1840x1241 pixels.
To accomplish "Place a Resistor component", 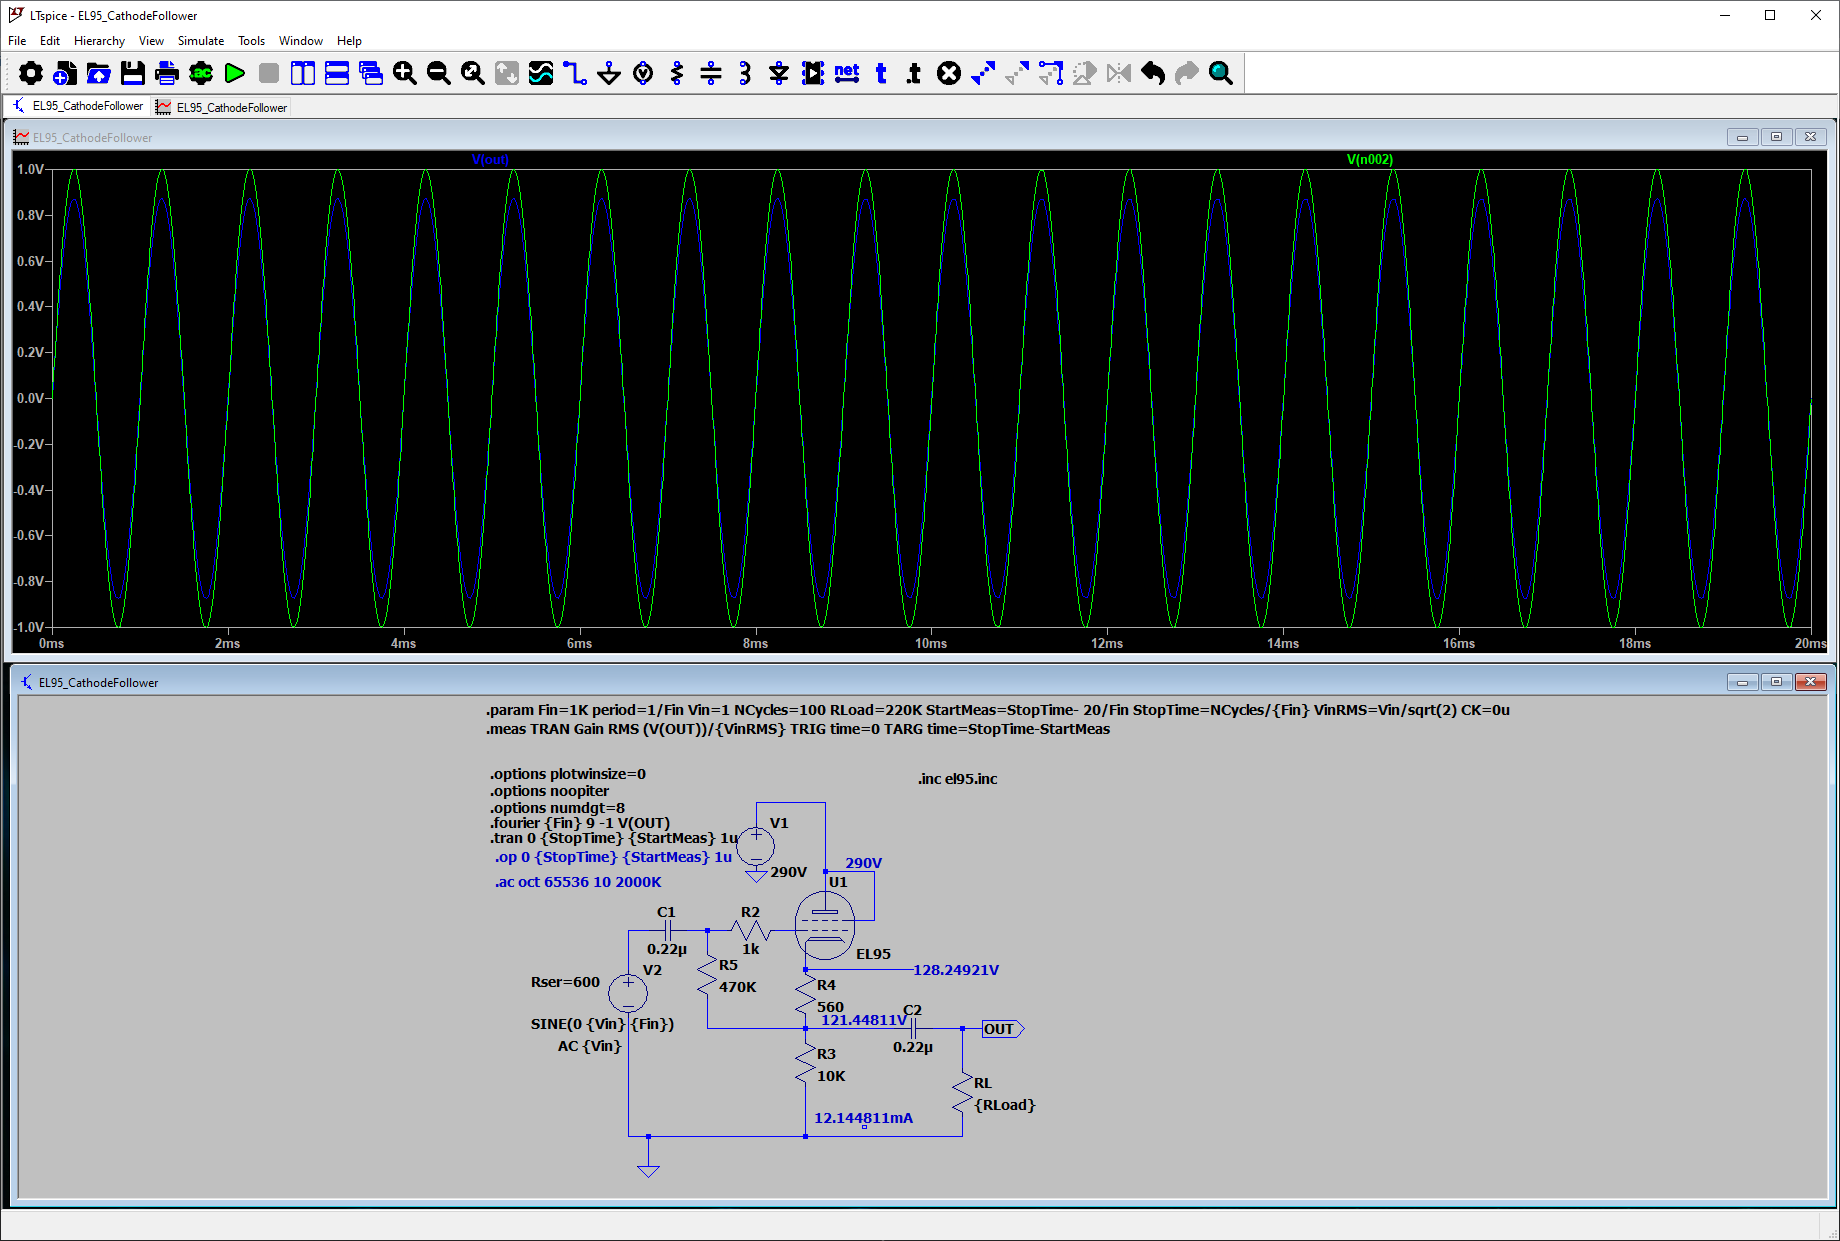I will coord(677,73).
